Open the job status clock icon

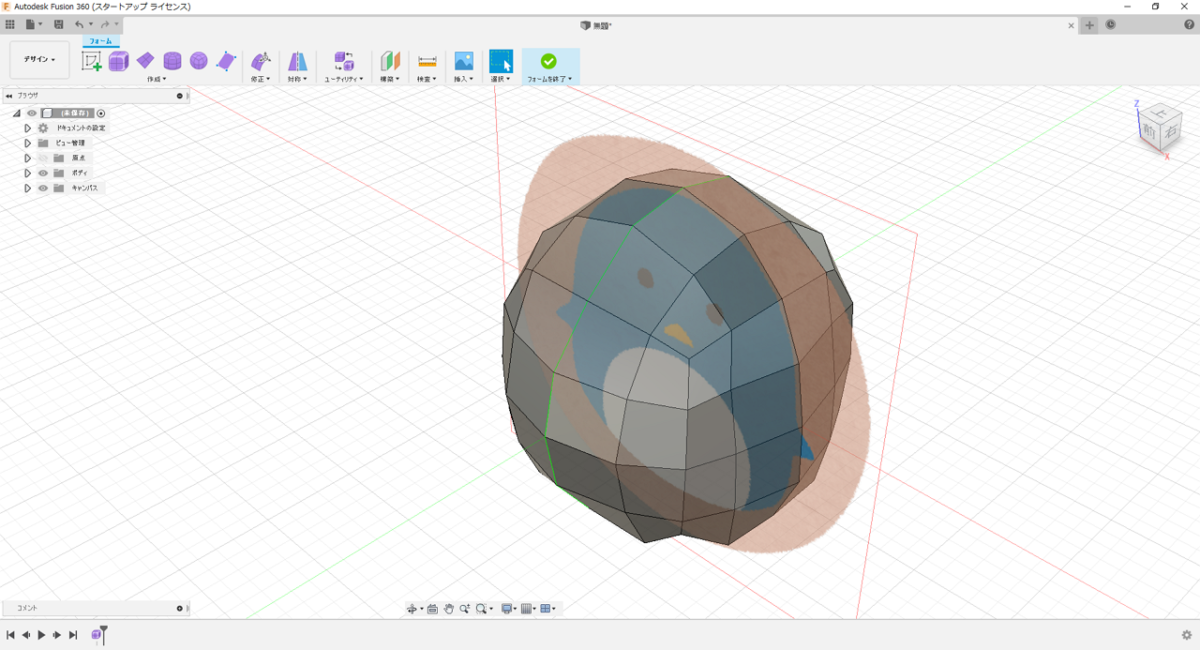[1111, 24]
